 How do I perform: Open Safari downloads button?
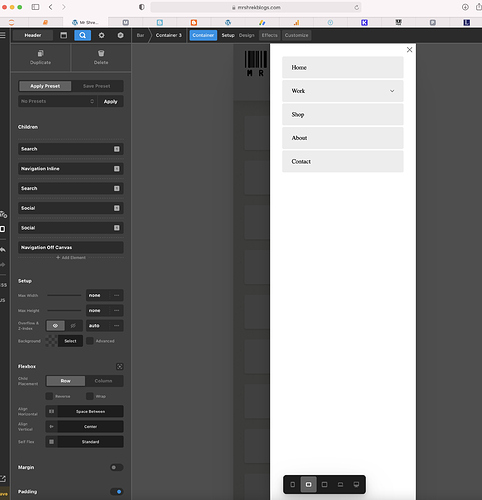465,7
